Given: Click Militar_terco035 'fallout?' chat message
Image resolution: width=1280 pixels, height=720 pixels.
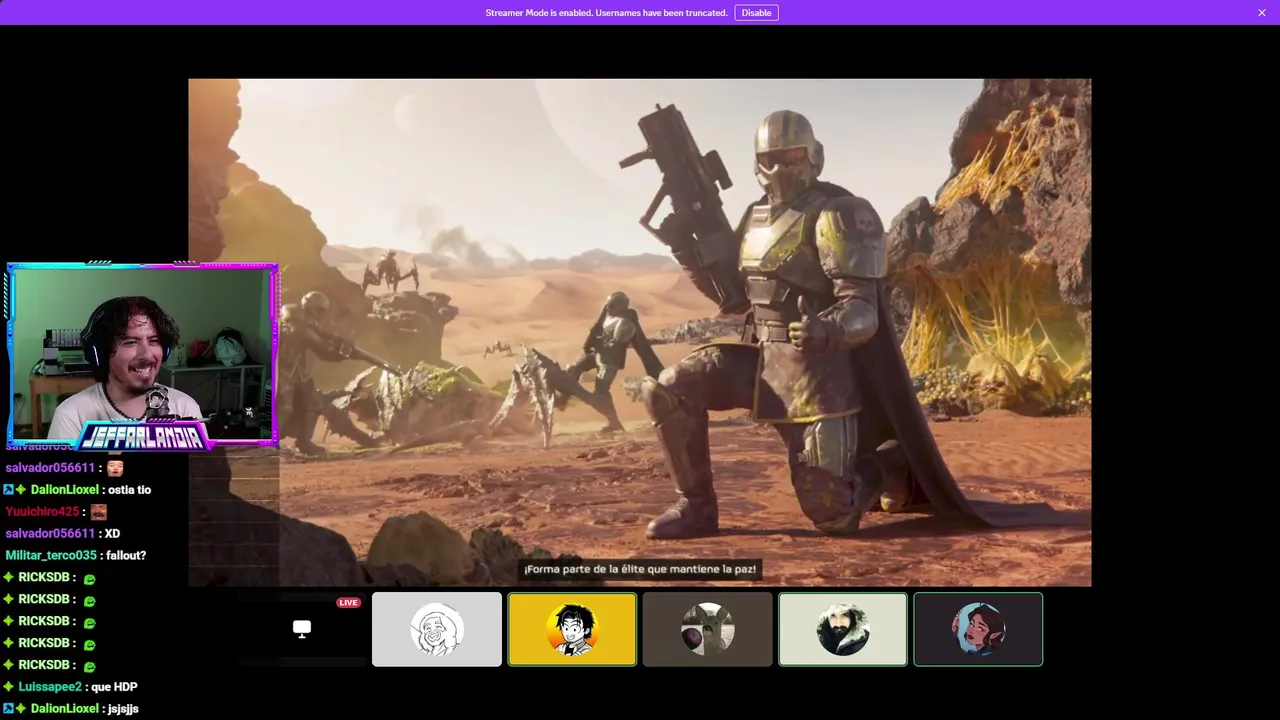Looking at the screenshot, I should [76, 556].
